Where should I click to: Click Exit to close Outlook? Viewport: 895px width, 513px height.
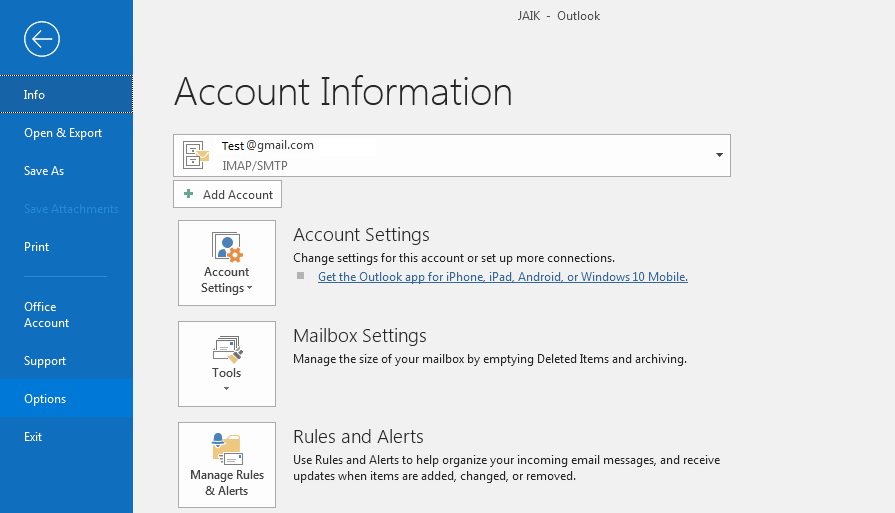66,437
